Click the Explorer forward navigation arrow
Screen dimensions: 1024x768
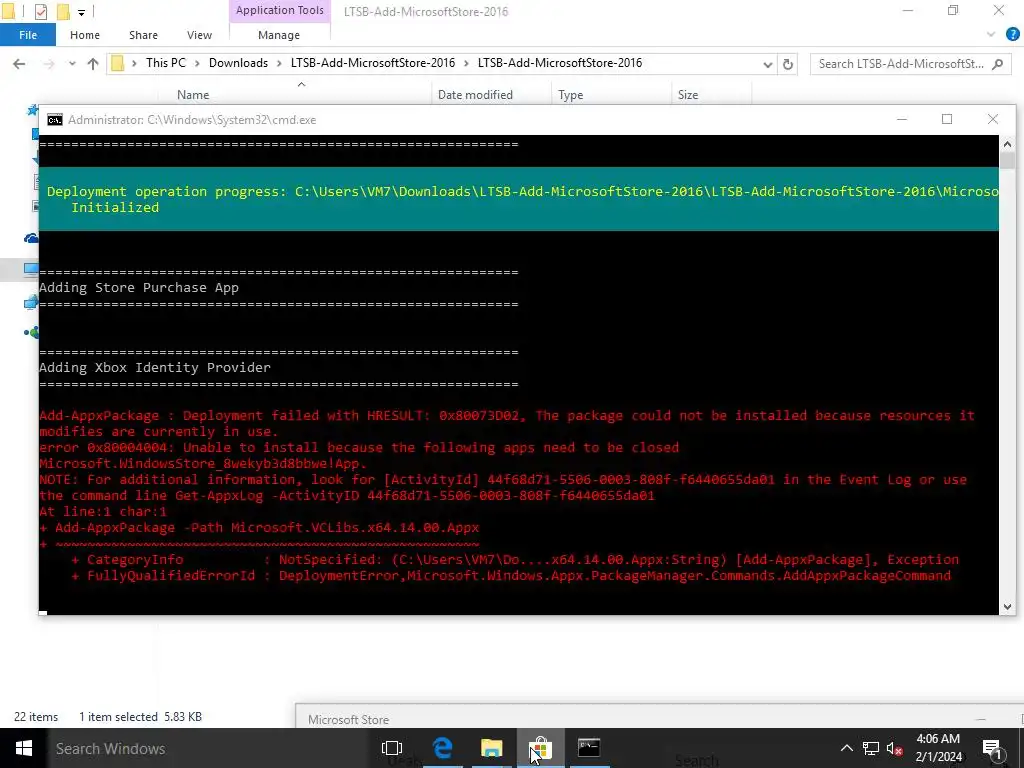tap(49, 63)
